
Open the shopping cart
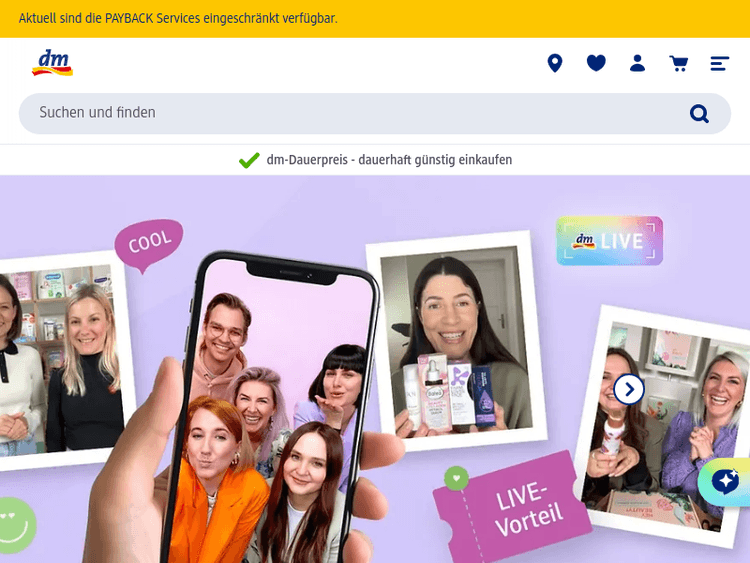coord(678,63)
